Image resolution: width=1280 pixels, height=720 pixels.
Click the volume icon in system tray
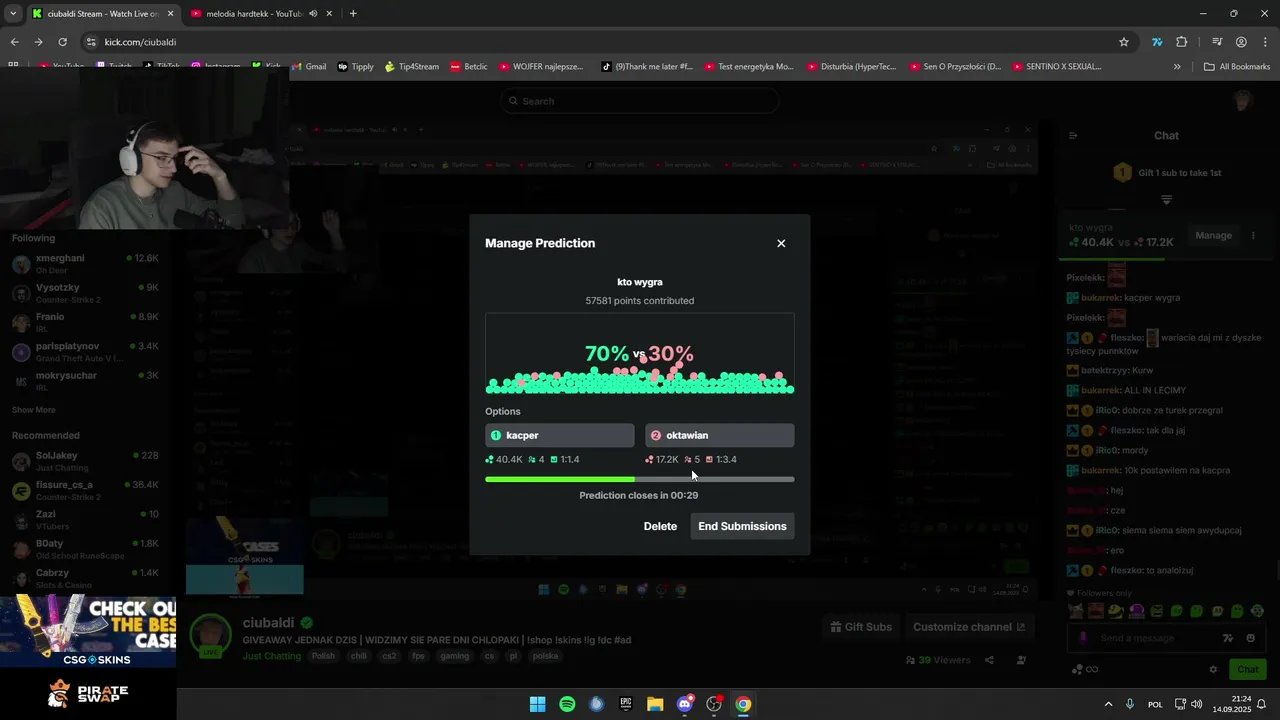click(x=1197, y=704)
